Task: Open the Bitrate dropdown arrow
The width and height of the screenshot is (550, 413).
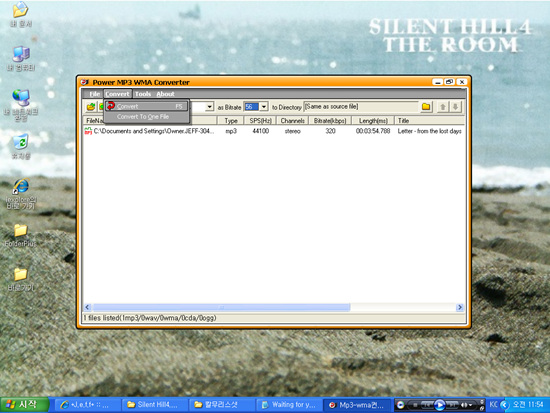Action: tap(264, 107)
